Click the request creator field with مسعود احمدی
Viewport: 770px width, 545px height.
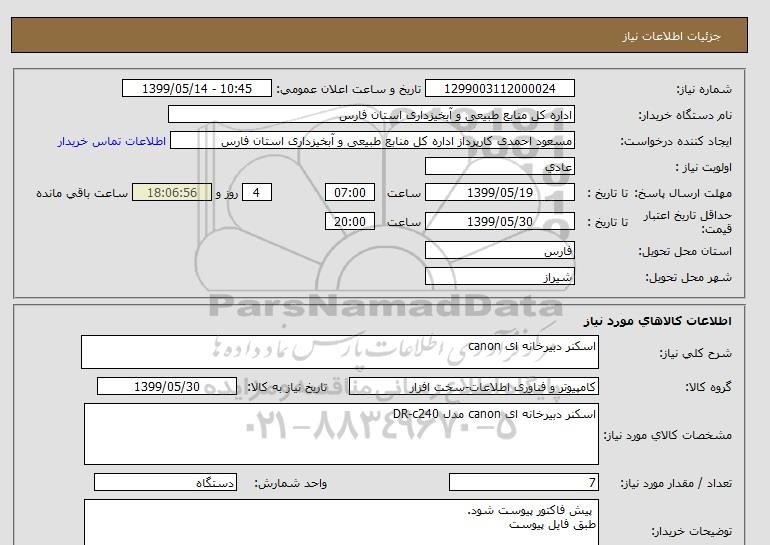(372, 141)
